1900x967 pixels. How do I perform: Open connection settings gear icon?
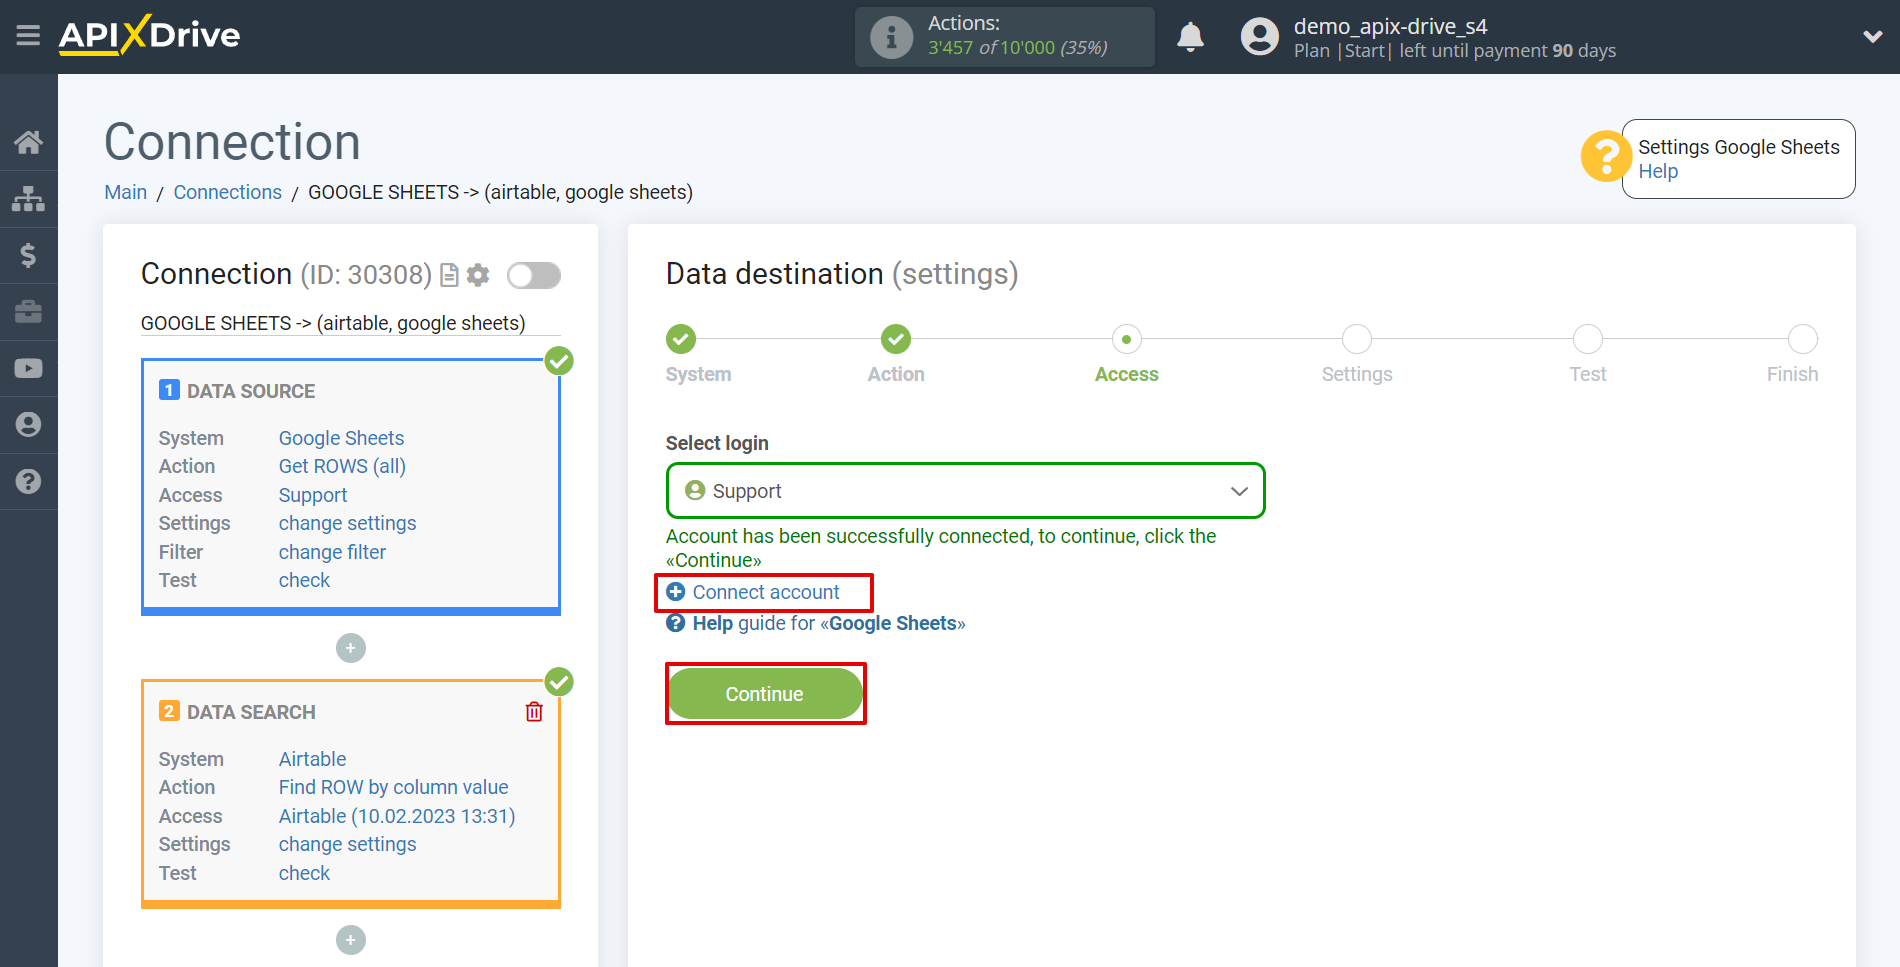coord(478,275)
